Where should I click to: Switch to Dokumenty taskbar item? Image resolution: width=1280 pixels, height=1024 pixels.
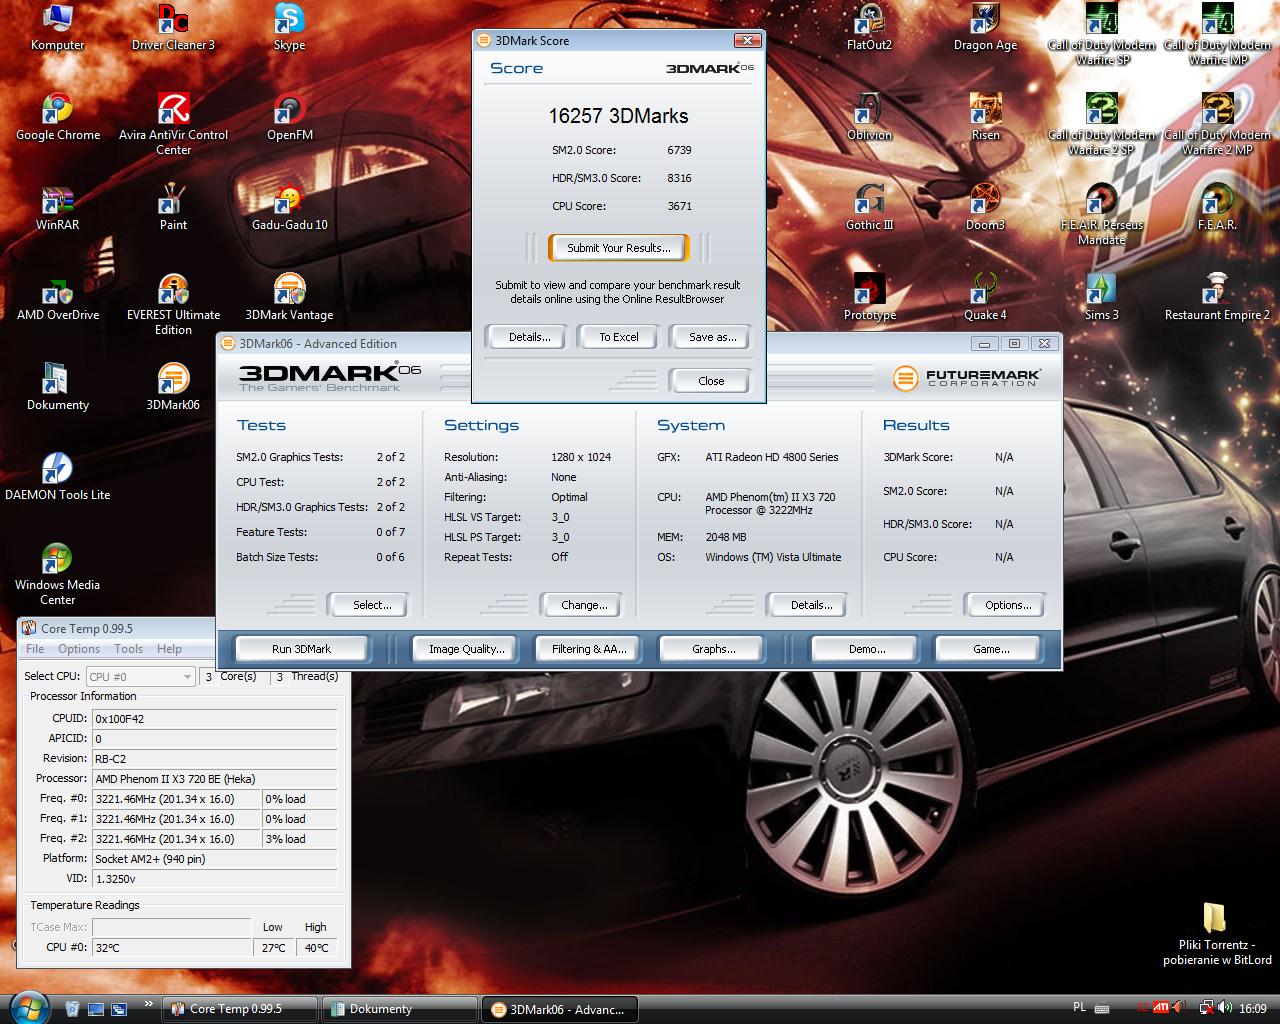[x=400, y=1009]
